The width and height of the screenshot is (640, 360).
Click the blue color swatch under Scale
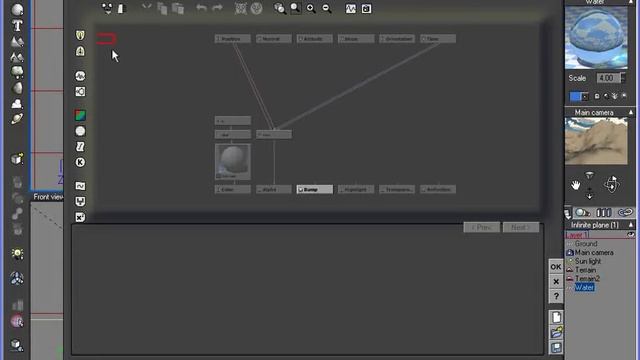coord(575,97)
